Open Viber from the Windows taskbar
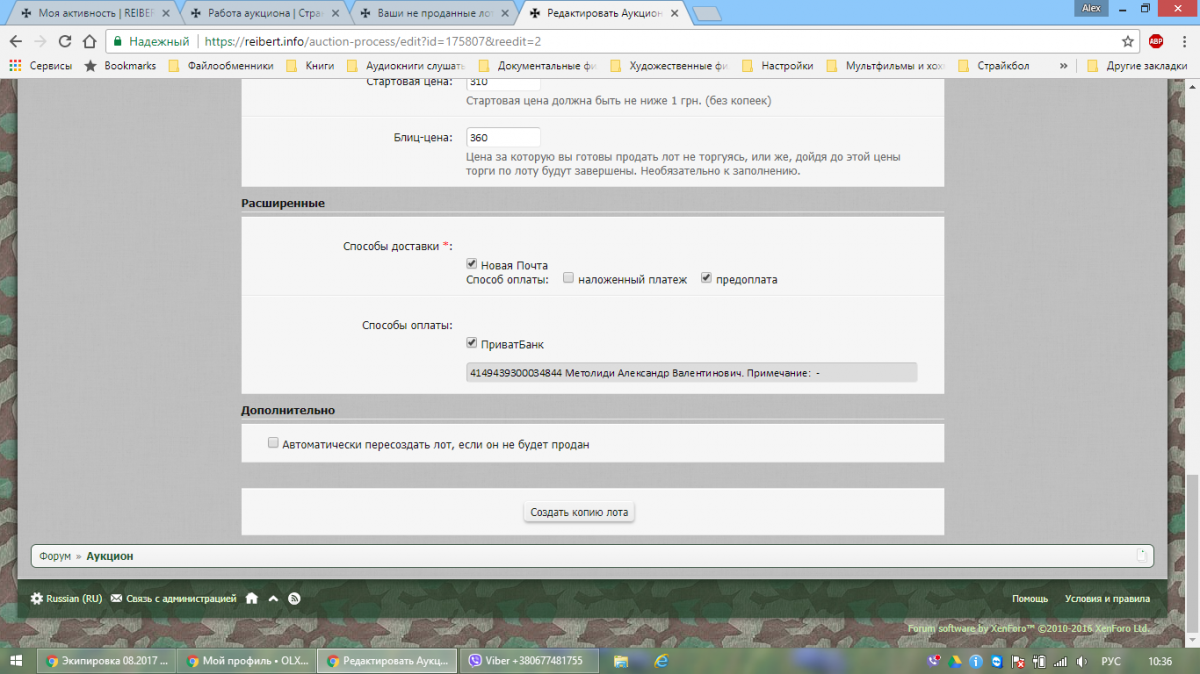This screenshot has width=1200, height=674. [528, 661]
